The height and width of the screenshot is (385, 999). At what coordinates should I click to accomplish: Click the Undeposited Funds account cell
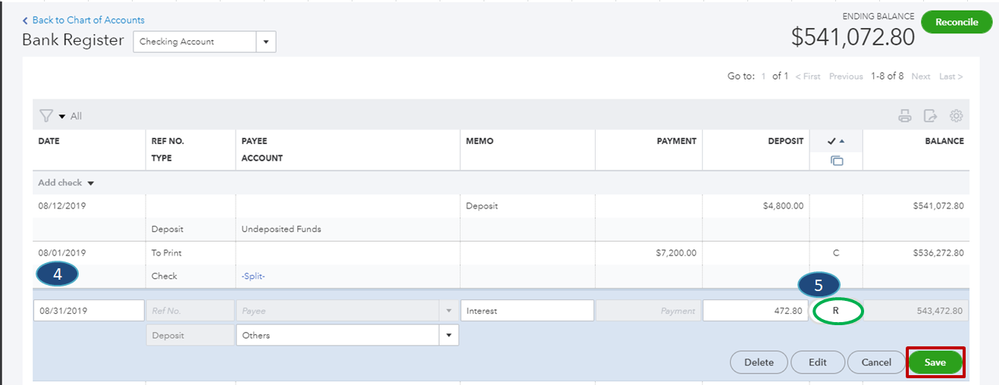pos(281,229)
